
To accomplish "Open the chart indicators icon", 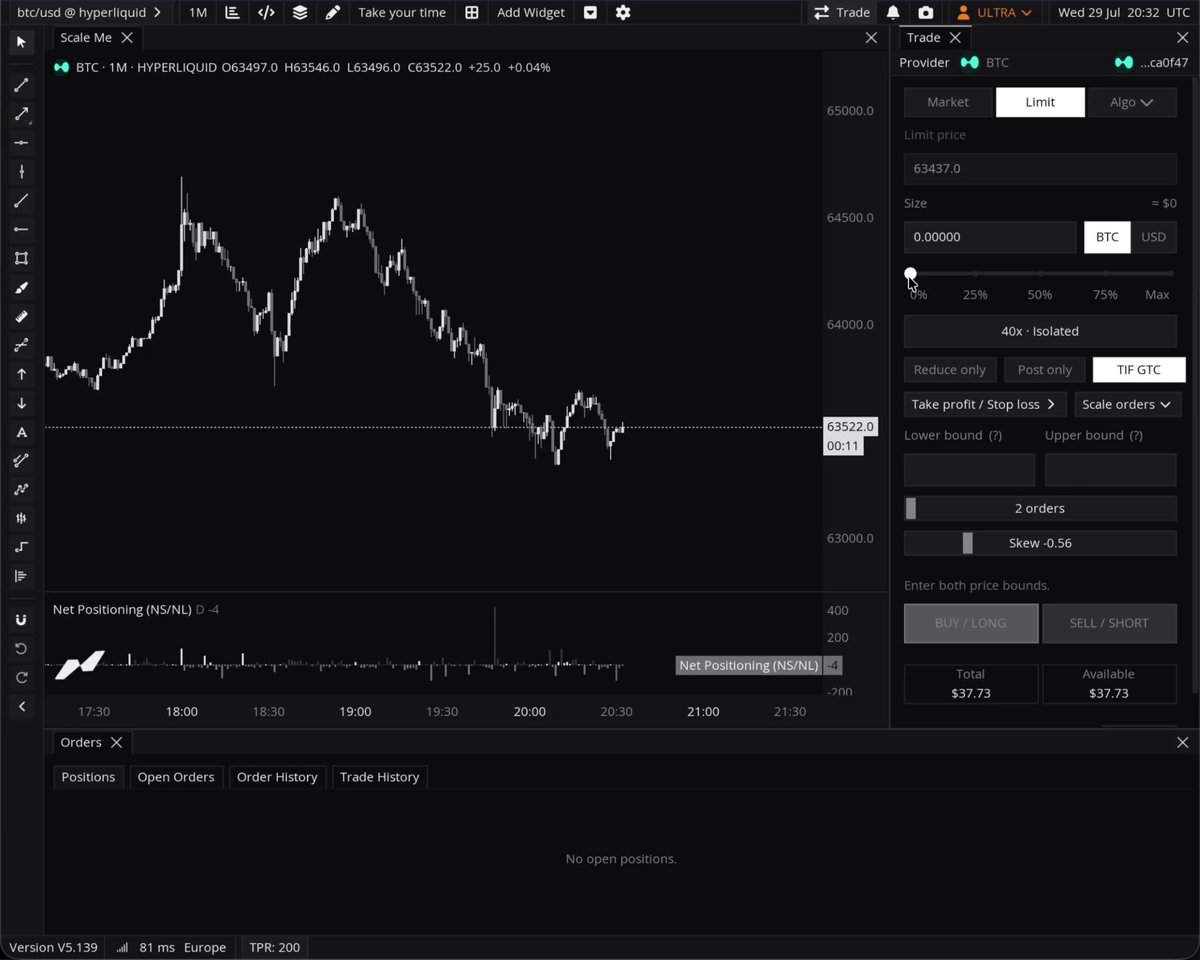I will [x=232, y=12].
